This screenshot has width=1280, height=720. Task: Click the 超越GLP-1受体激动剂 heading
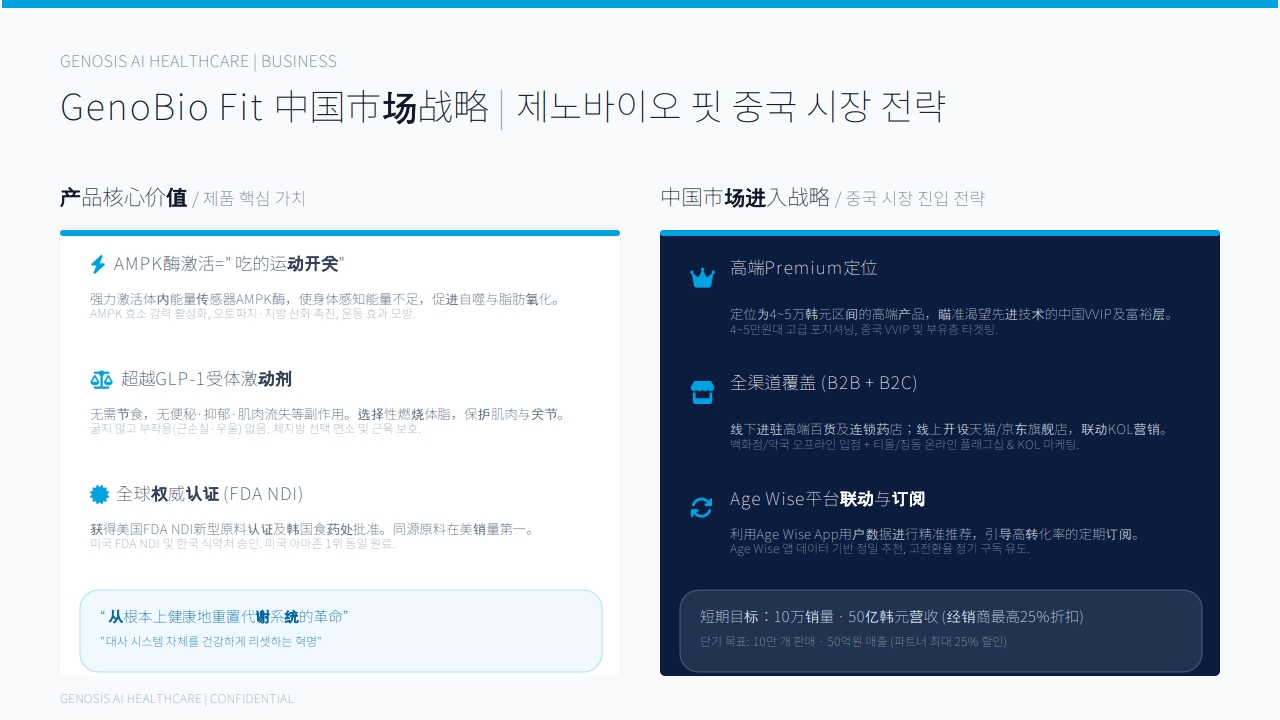click(x=206, y=379)
